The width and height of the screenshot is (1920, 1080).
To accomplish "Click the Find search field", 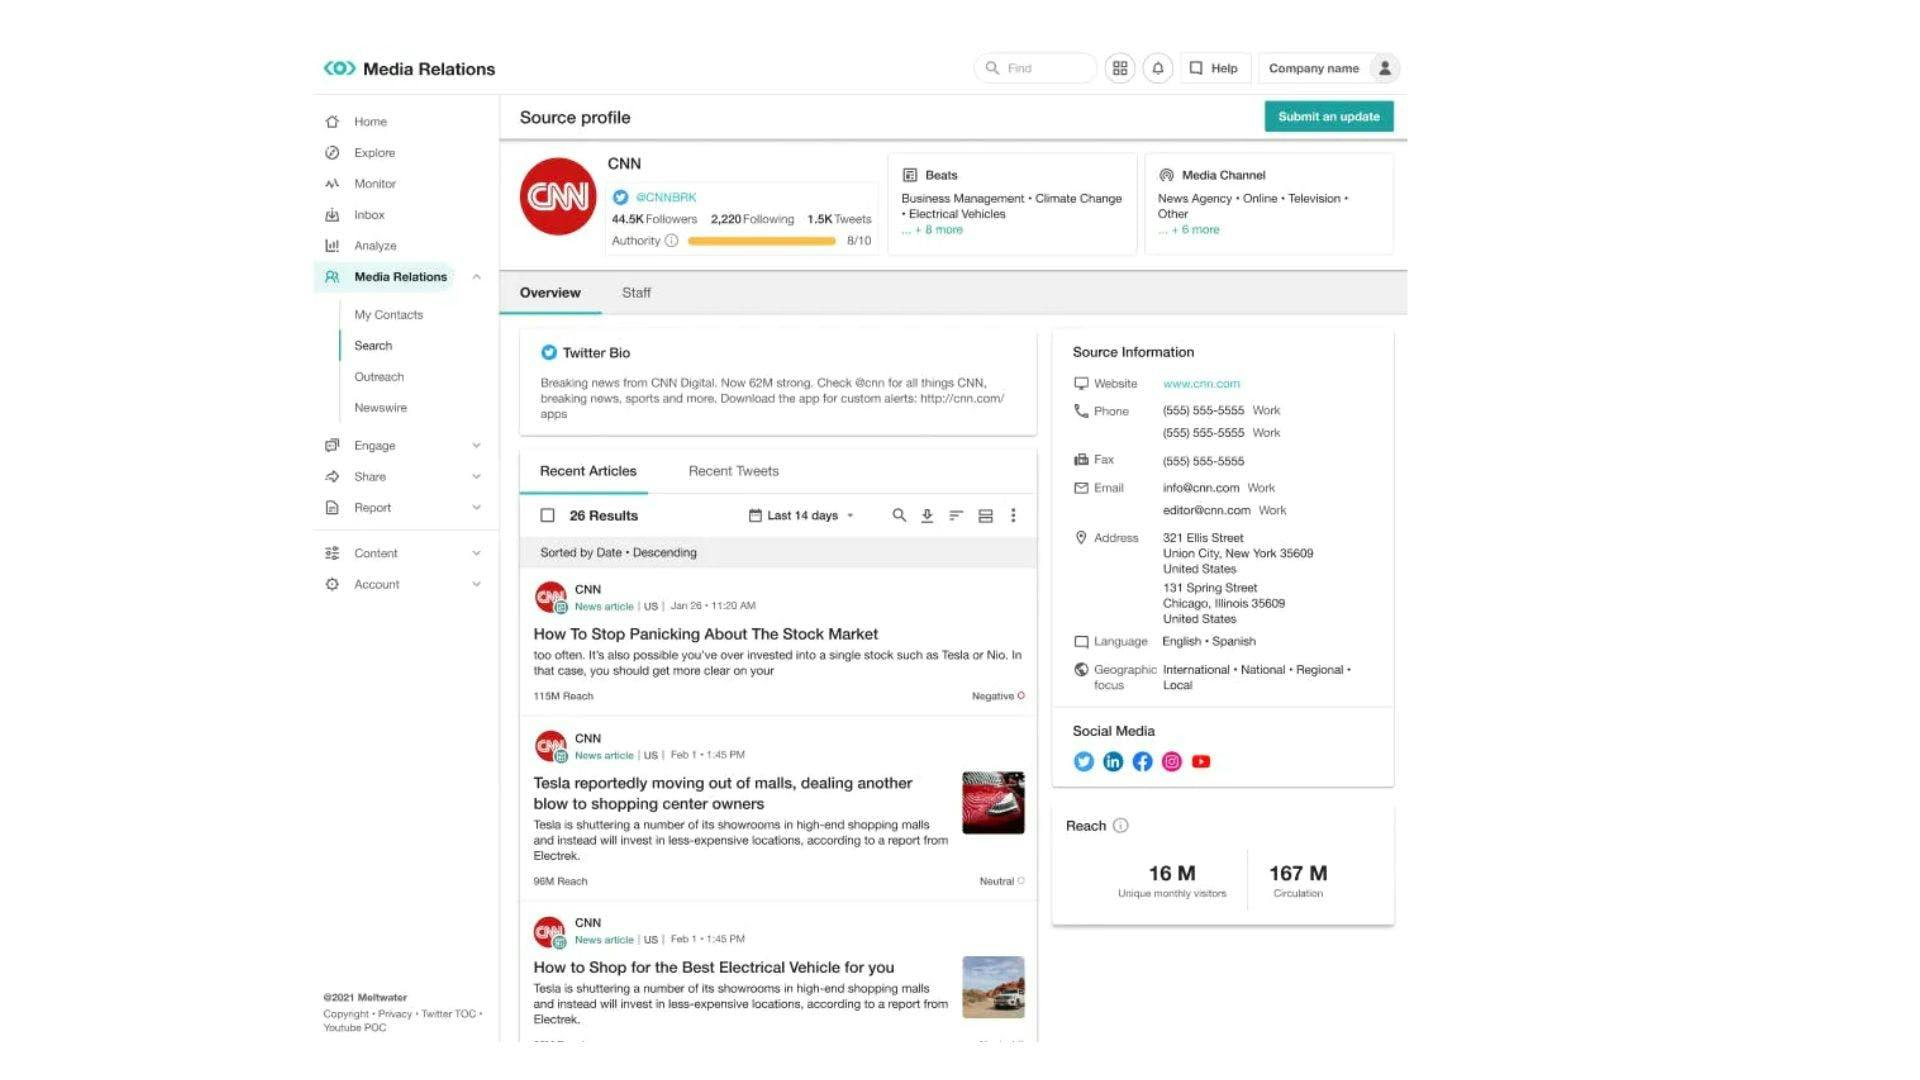I will (1035, 68).
